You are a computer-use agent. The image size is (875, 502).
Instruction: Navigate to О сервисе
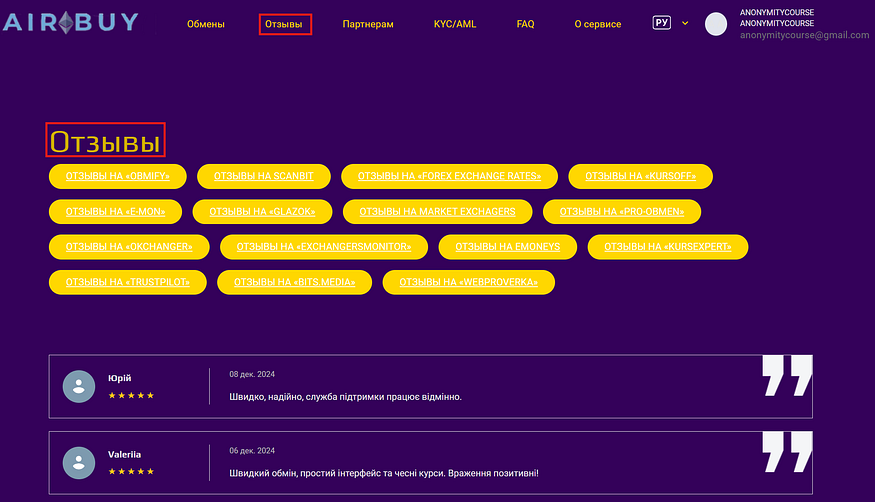click(598, 24)
